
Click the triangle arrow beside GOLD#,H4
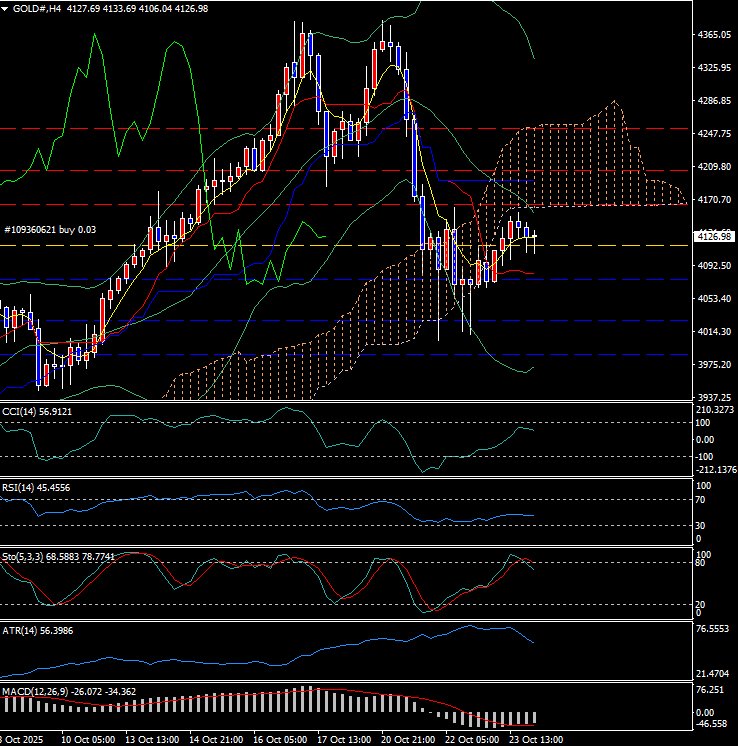point(6,8)
